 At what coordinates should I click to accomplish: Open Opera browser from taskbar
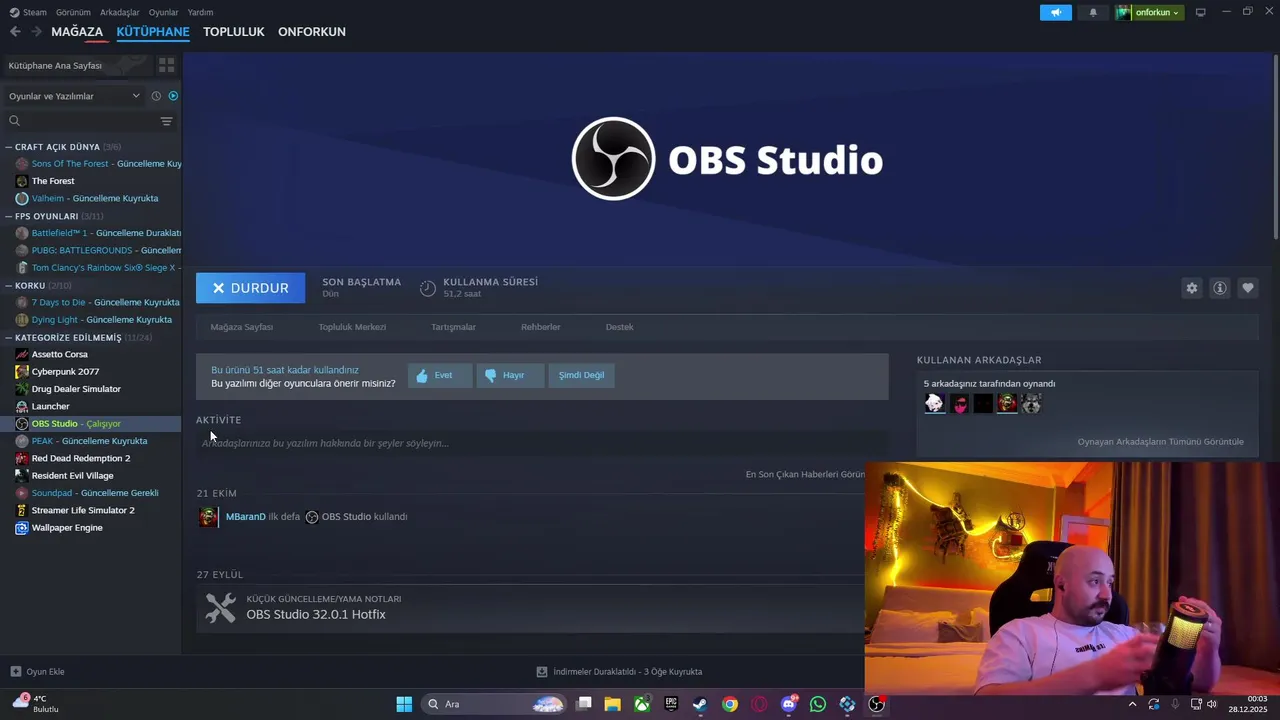click(759, 704)
